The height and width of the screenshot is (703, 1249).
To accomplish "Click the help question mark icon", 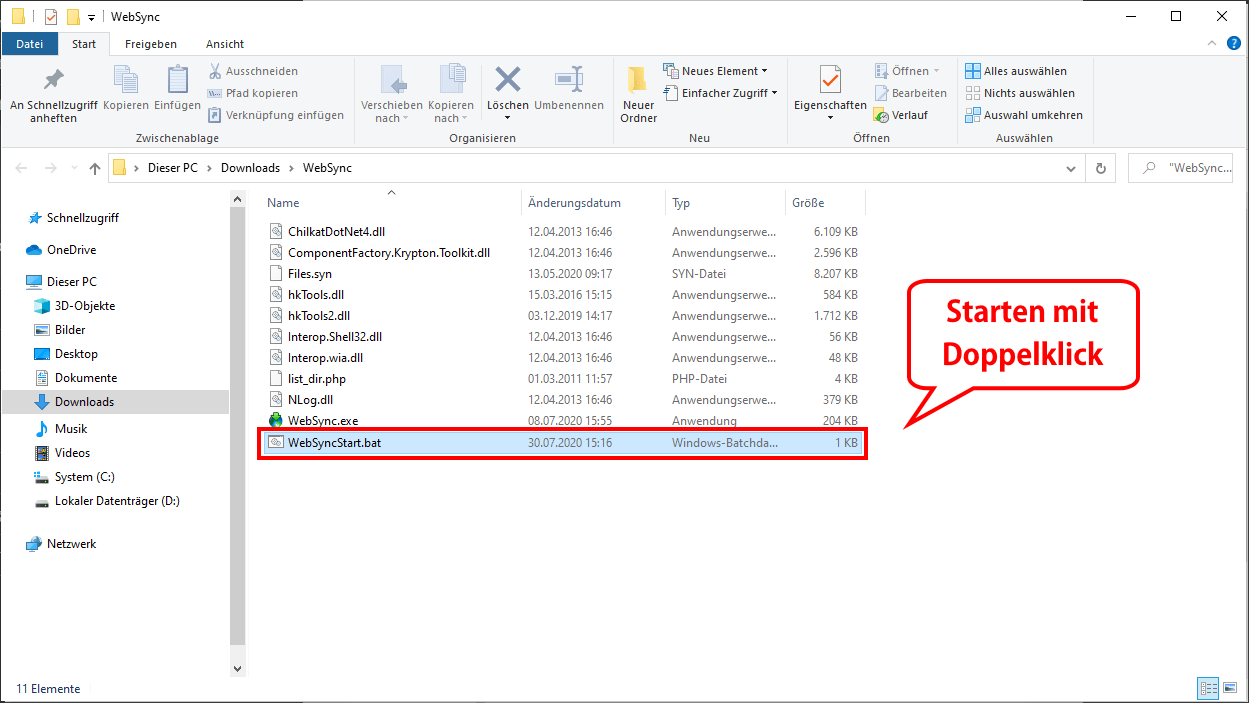I will [1234, 44].
